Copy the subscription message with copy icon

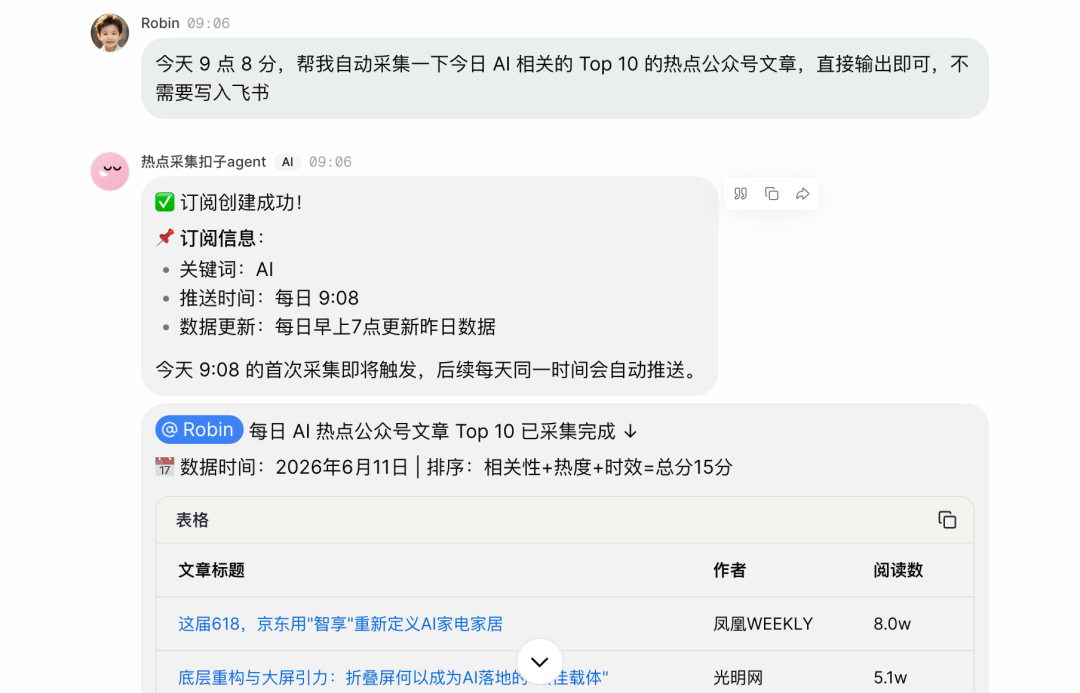click(771, 194)
